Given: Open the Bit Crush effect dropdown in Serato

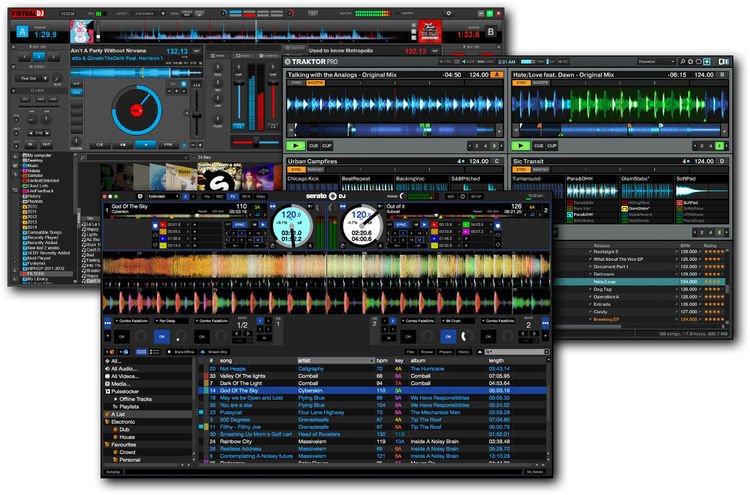Looking at the screenshot, I should click(x=458, y=320).
